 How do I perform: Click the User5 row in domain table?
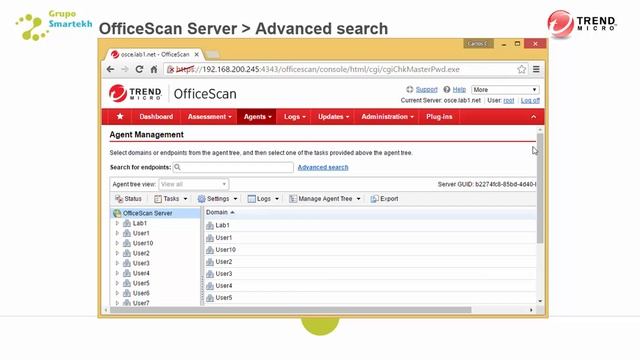pyautogui.click(x=370, y=298)
